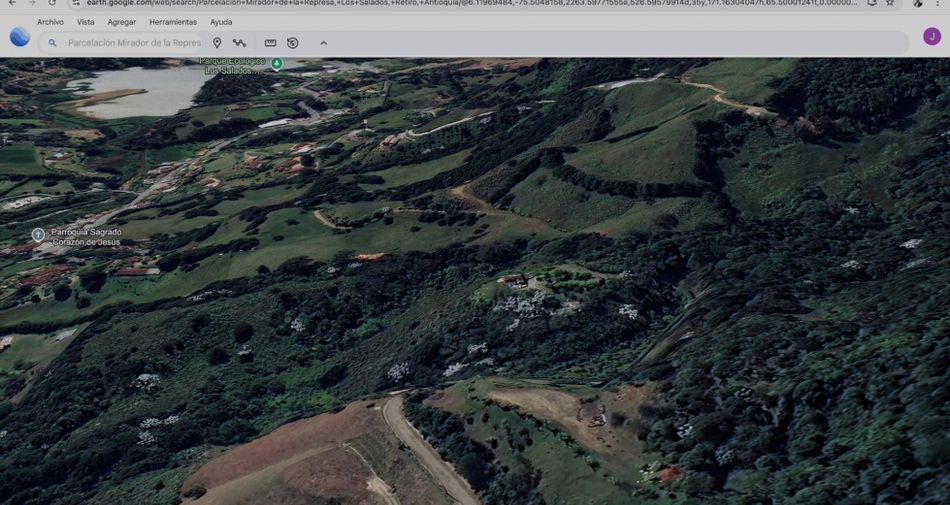
Task: Open the Archivo menu
Action: (50, 22)
